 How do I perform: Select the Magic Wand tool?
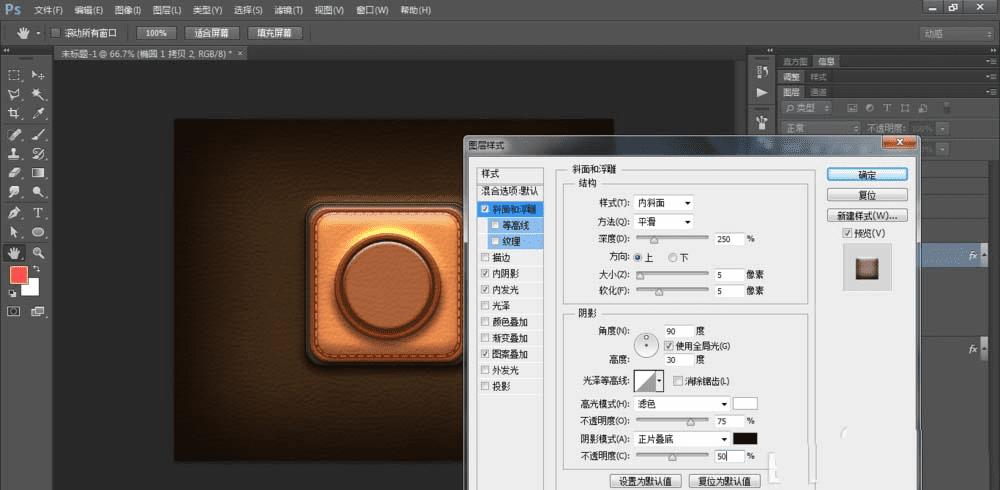[38, 94]
